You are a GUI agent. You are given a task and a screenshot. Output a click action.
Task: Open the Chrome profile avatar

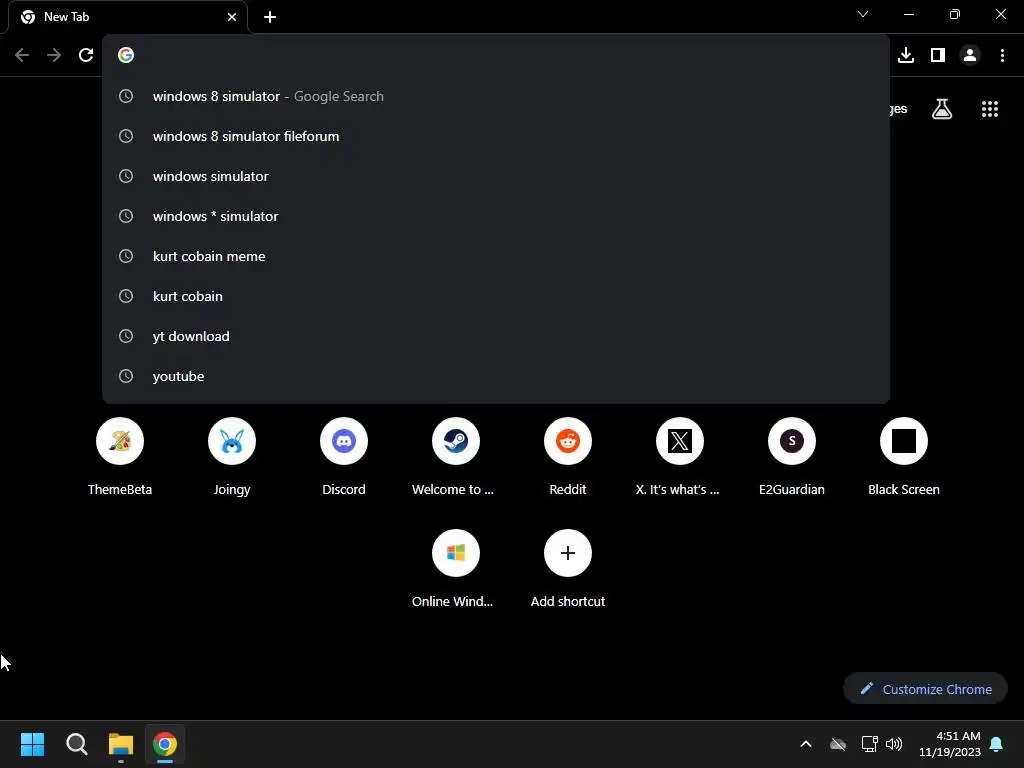[970, 55]
